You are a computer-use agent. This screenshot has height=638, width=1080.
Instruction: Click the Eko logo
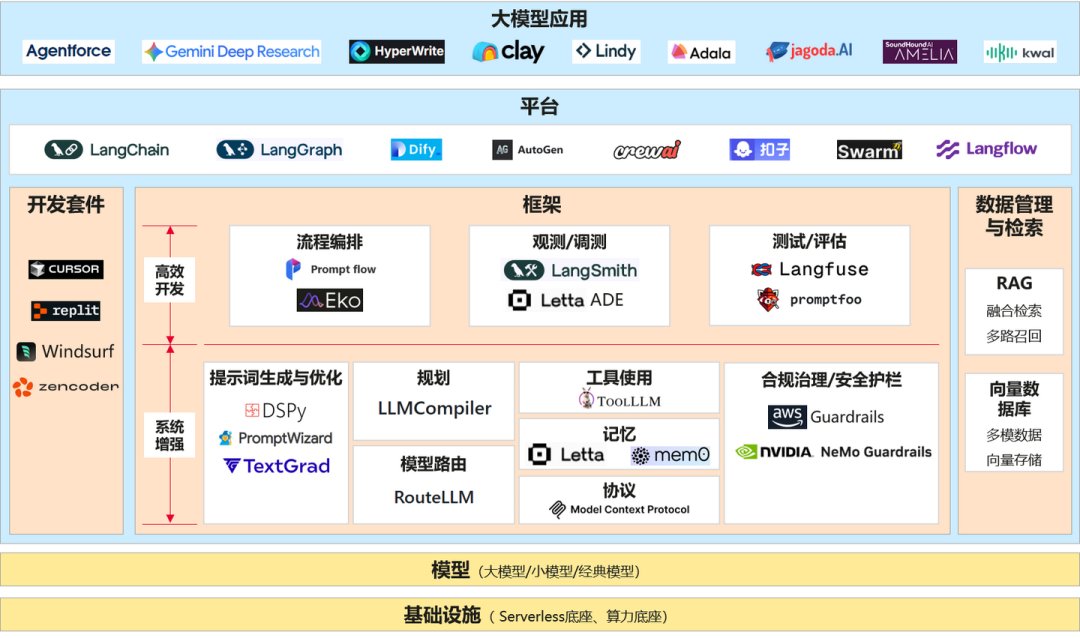pos(330,300)
